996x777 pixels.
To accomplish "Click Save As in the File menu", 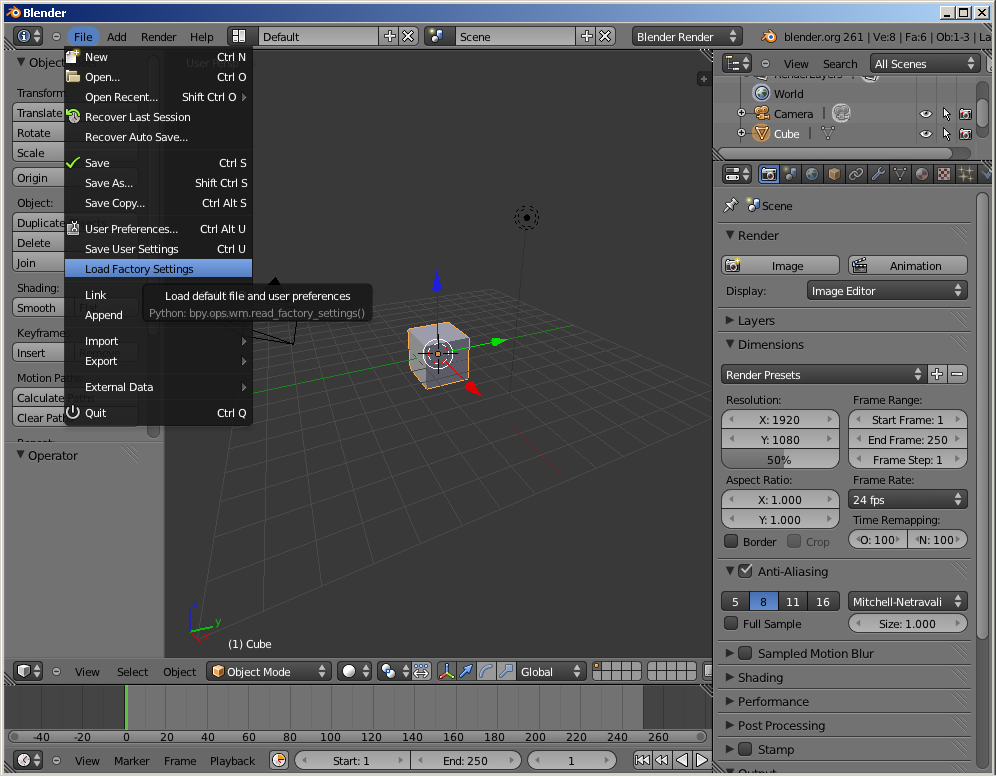I will [109, 183].
